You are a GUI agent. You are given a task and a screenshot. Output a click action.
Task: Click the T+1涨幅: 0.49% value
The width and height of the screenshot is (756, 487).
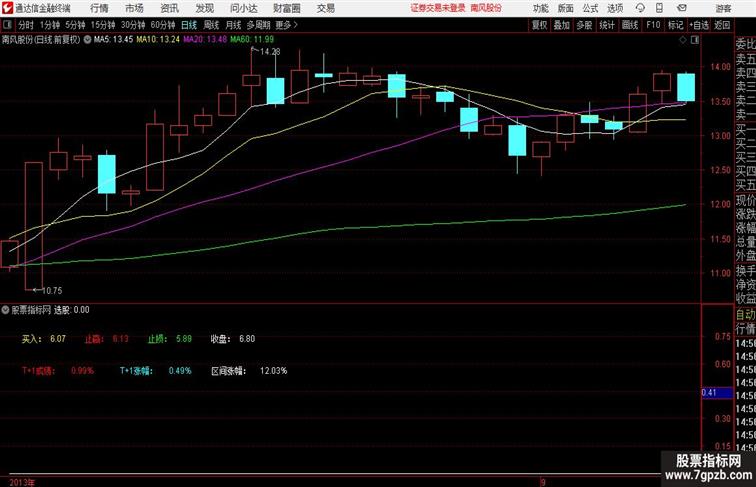(x=156, y=371)
